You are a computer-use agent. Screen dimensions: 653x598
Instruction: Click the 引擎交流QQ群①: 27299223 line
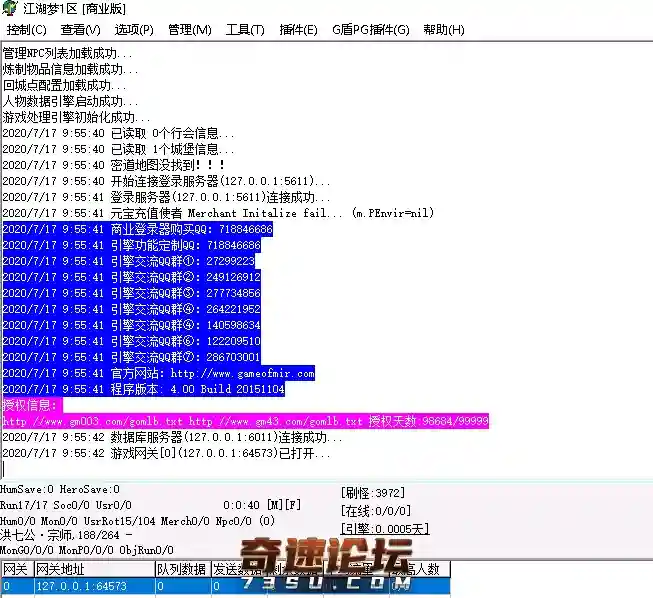[129, 261]
